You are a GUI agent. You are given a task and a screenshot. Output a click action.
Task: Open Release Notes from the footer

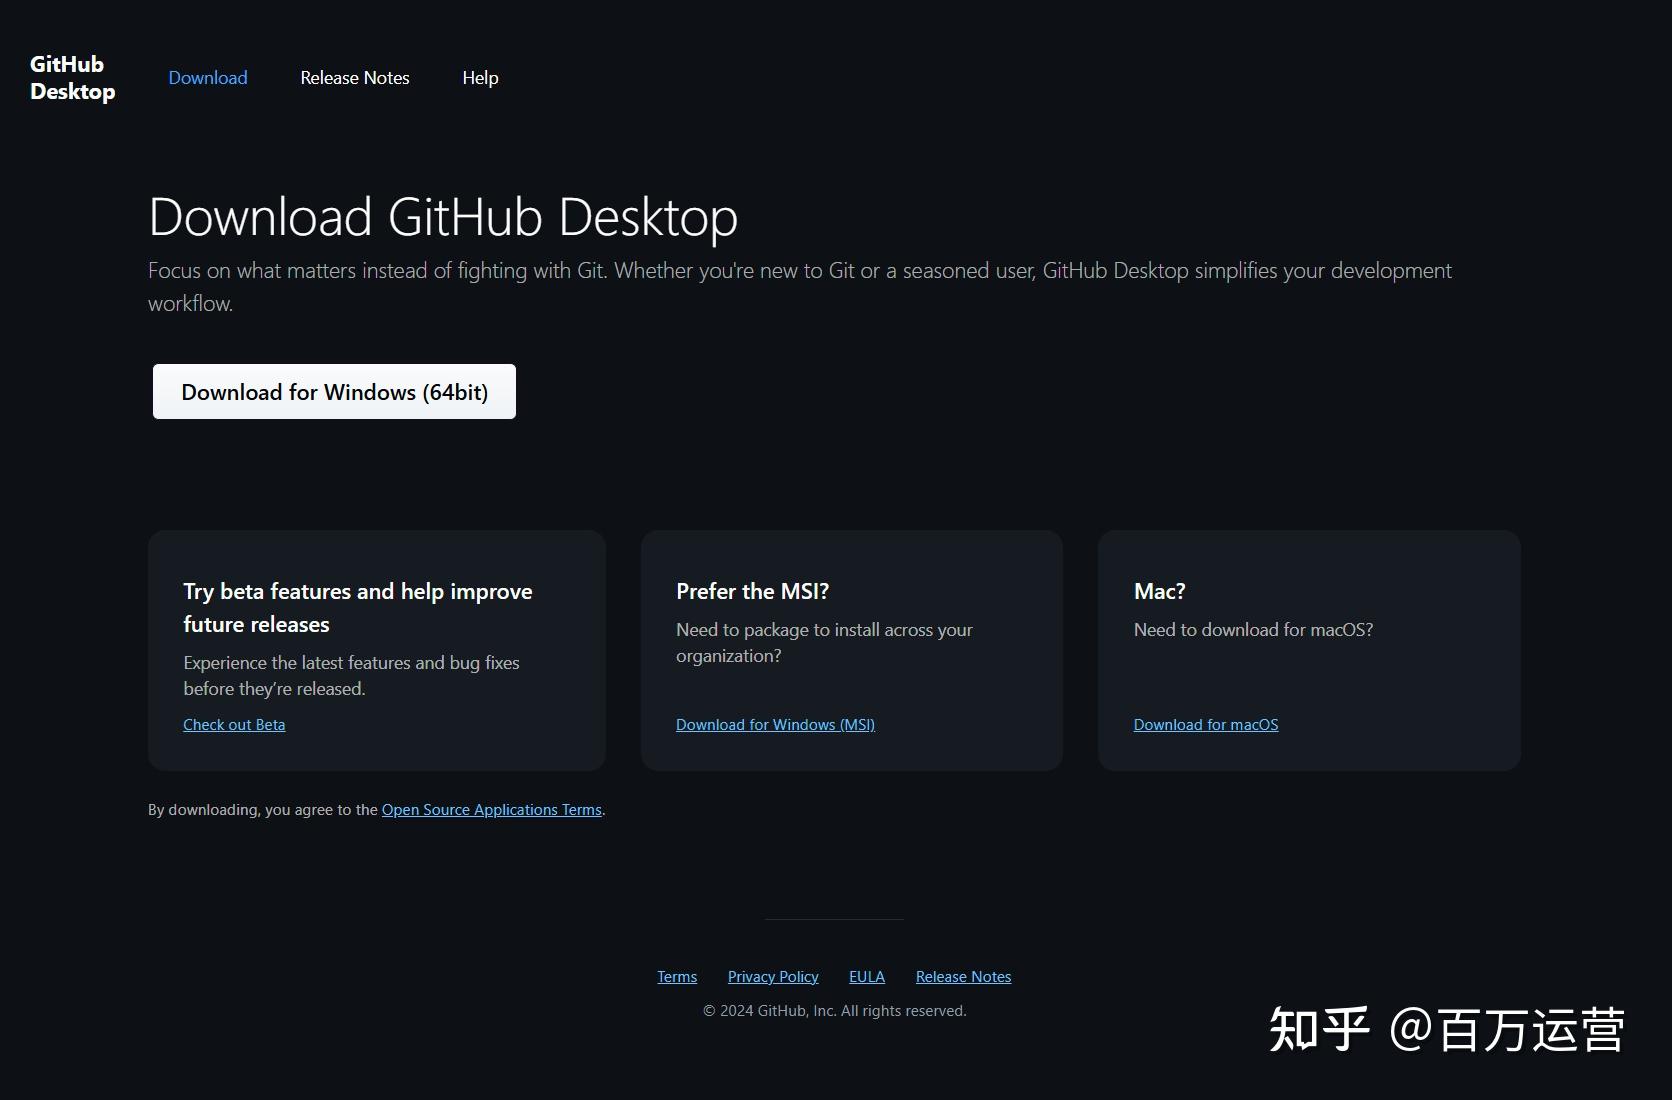[962, 976]
